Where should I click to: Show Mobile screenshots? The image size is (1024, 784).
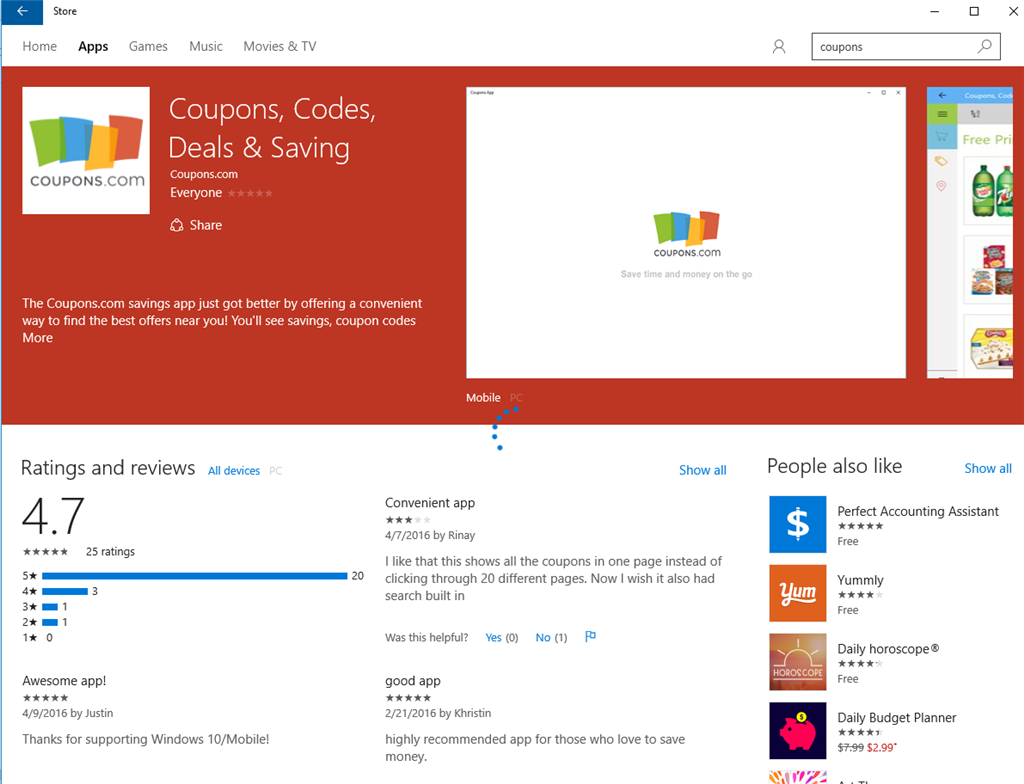(483, 398)
